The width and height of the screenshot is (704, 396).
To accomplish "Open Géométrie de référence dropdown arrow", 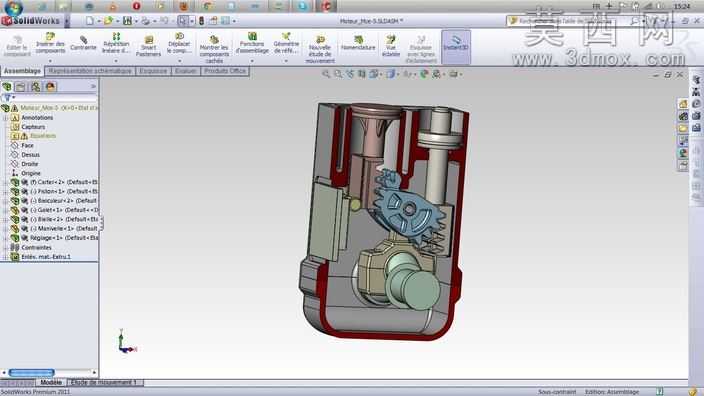I will [x=286, y=60].
